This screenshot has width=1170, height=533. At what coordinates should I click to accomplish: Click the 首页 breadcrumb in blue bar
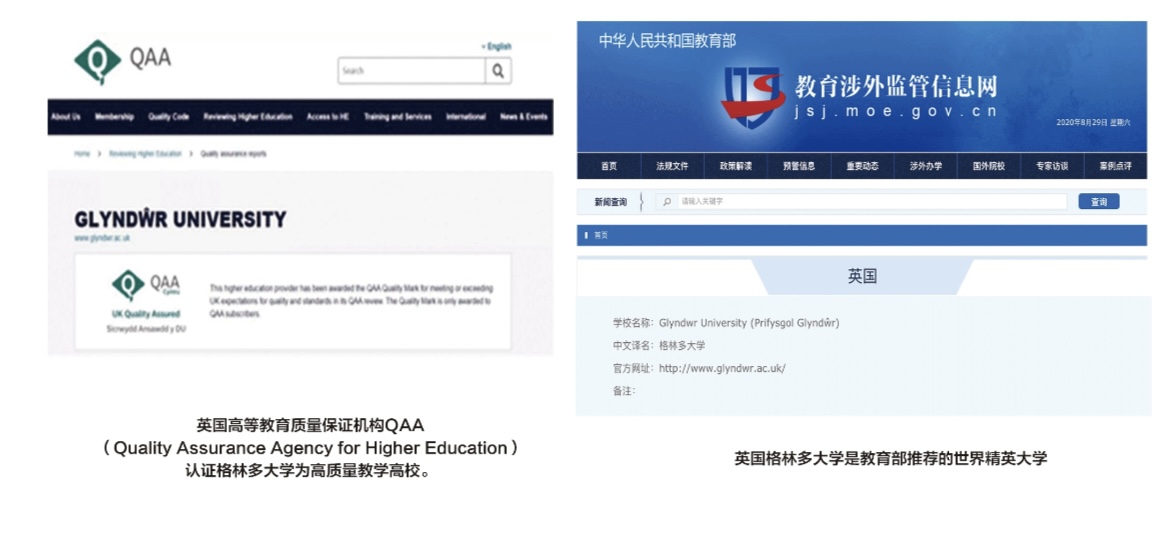click(601, 235)
